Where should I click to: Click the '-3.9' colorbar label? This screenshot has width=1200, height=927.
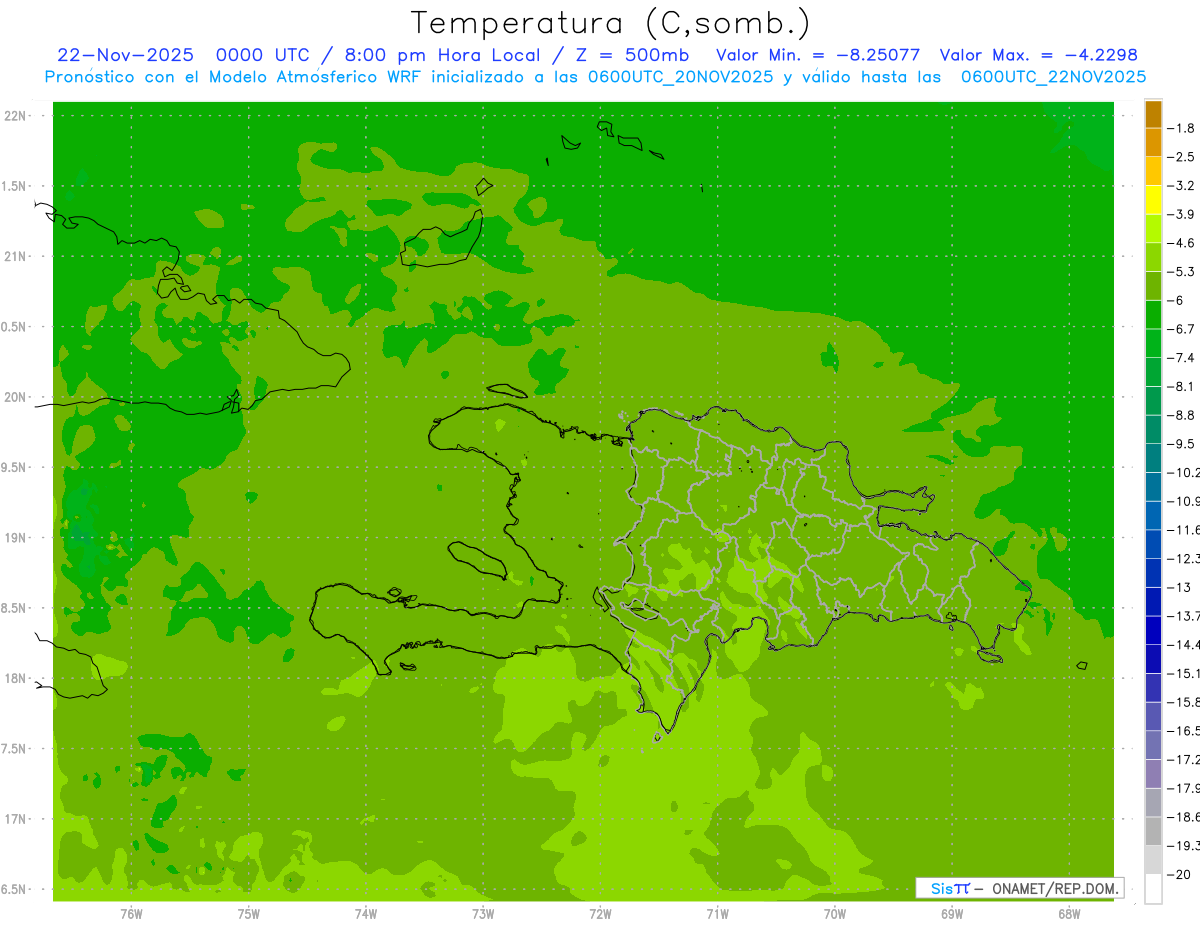pos(1182,214)
